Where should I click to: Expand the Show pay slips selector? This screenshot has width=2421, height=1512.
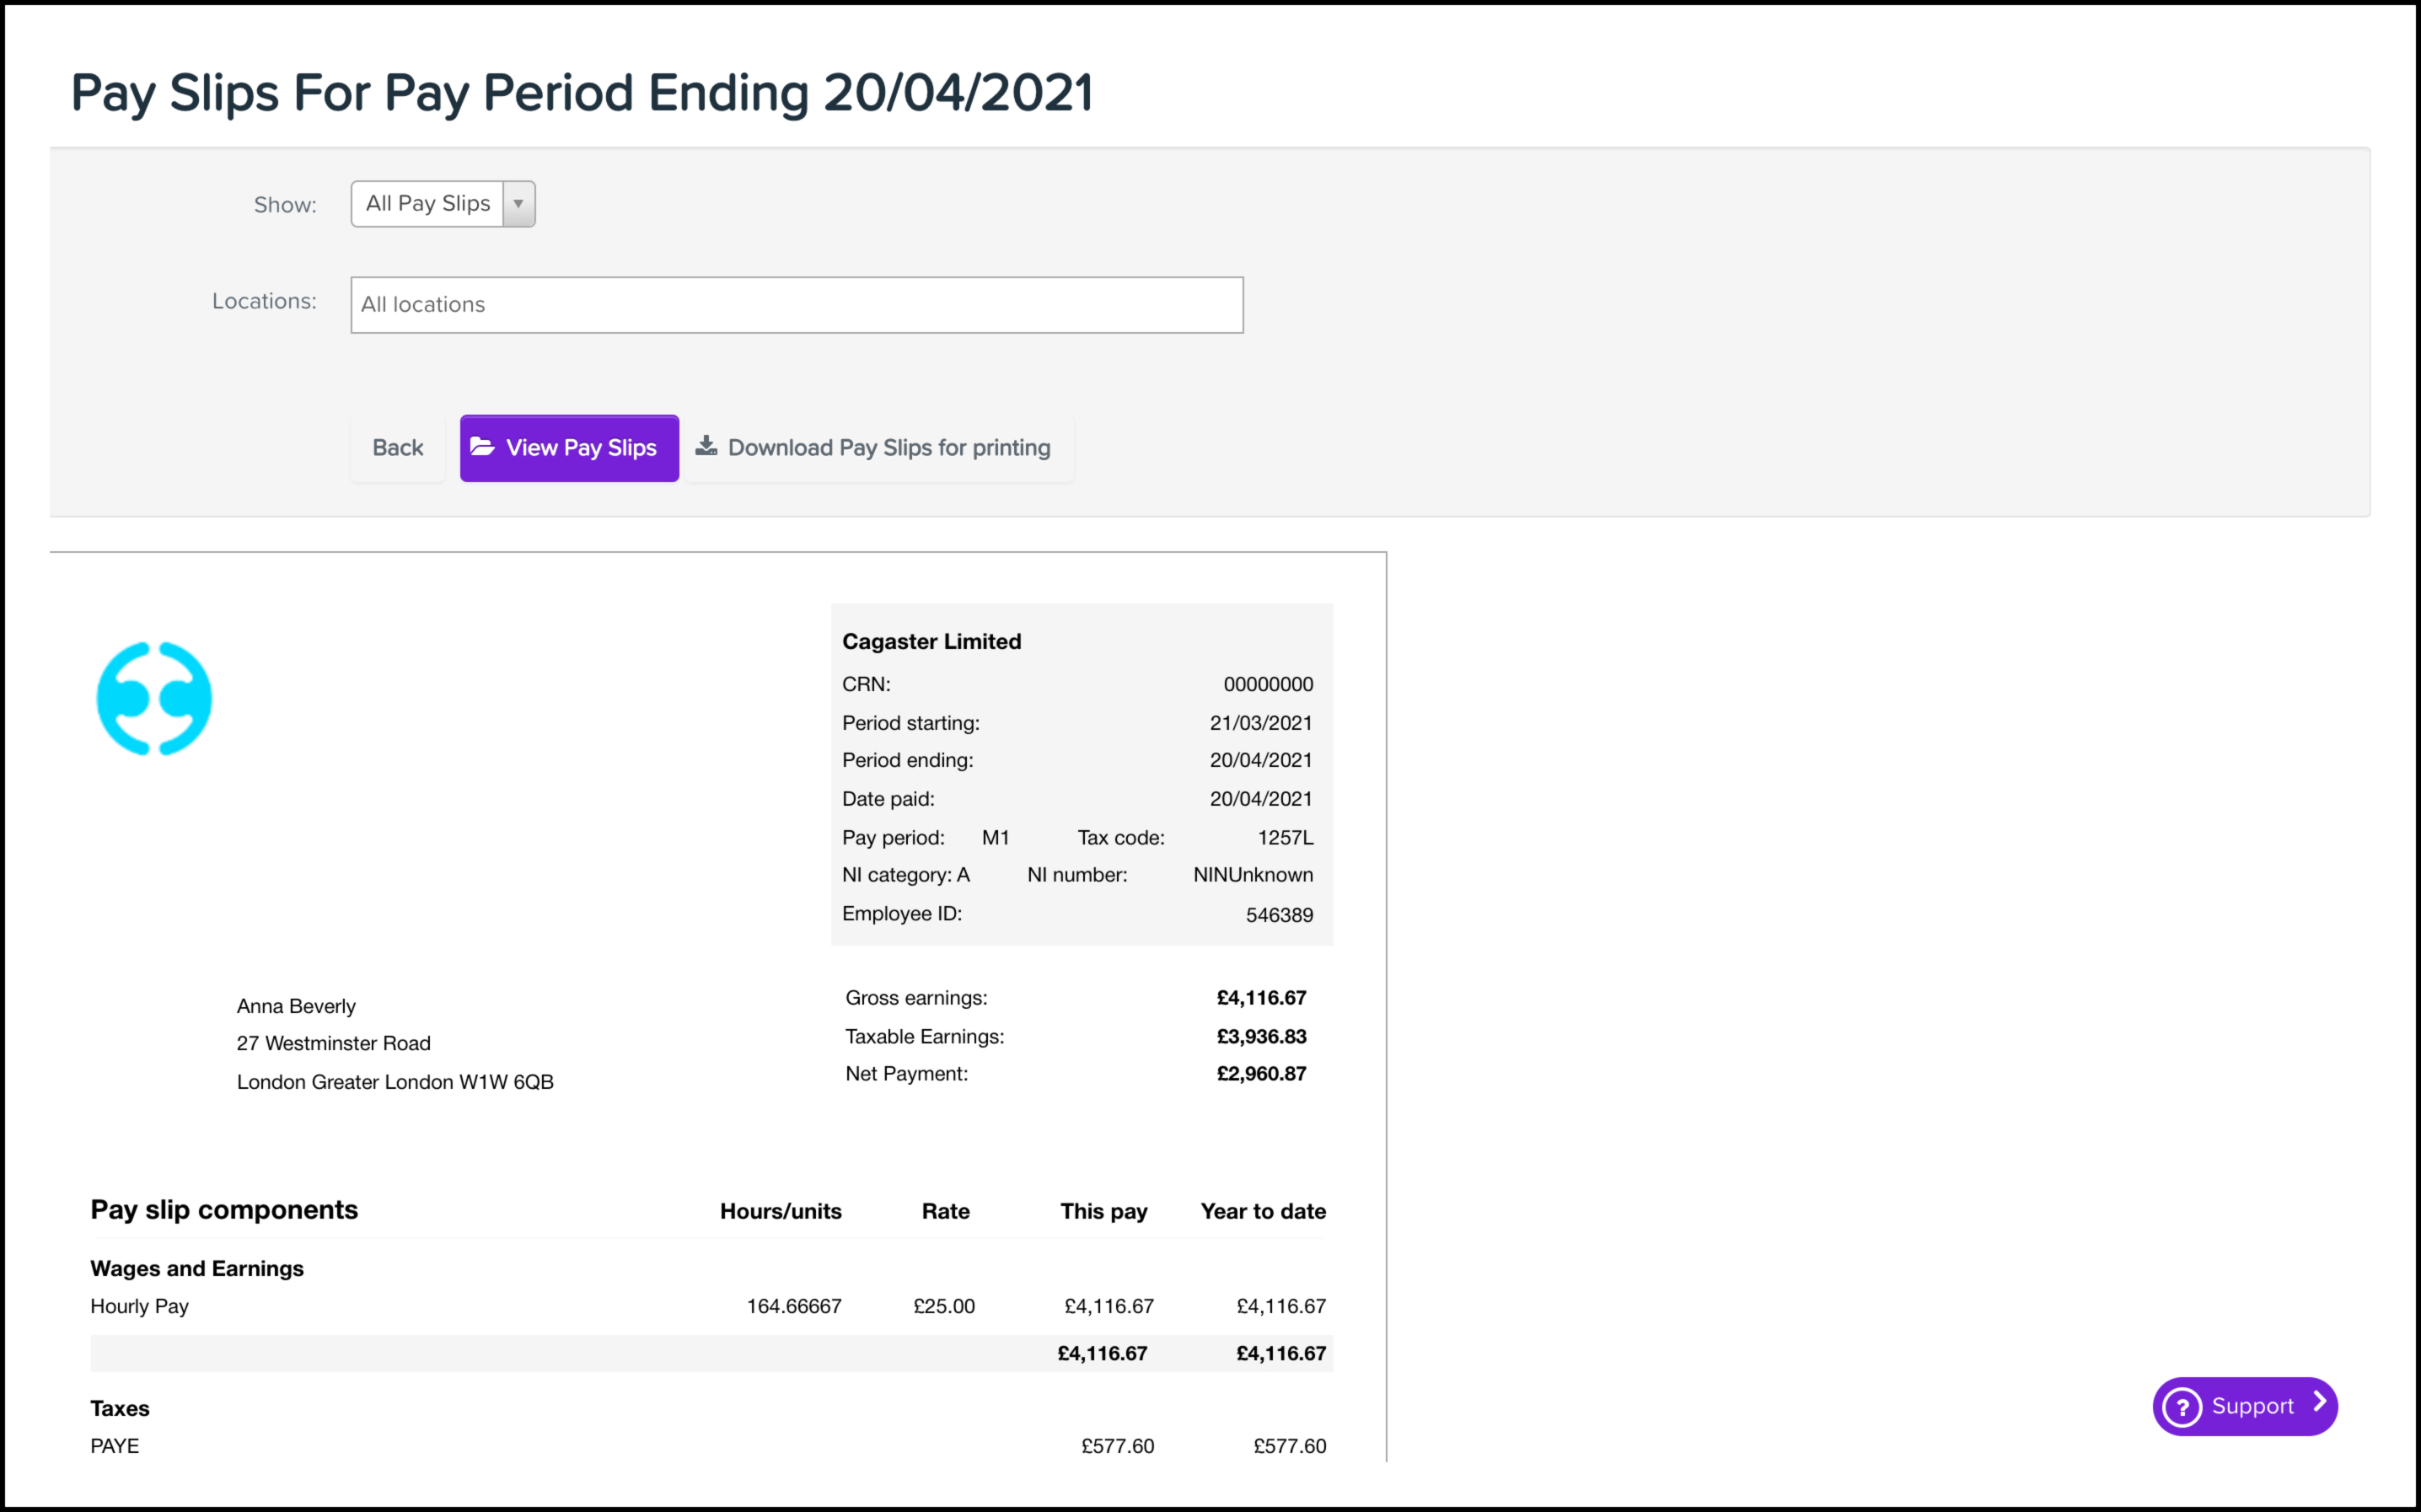click(x=428, y=204)
